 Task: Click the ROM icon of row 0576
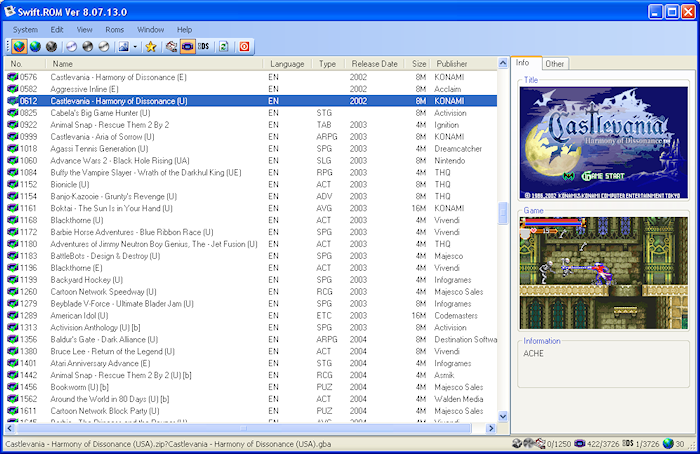[x=12, y=77]
